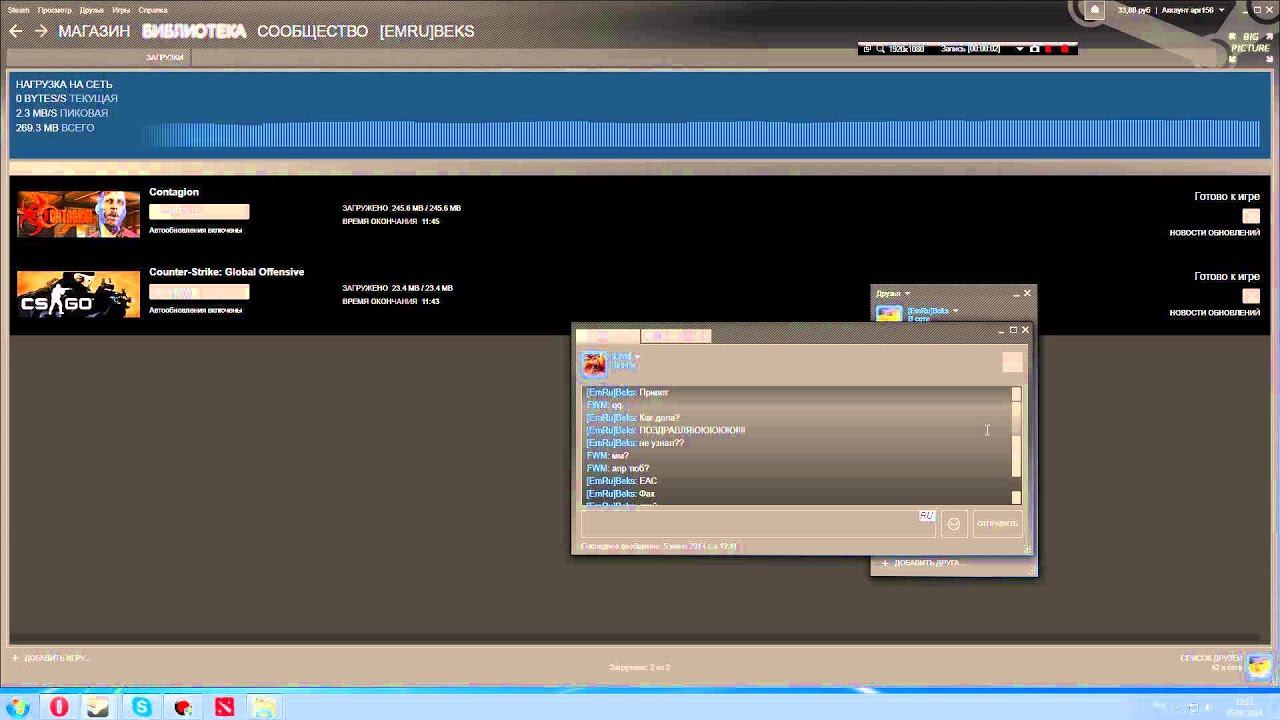This screenshot has width=1280, height=720.
Task: Go to МАГАЗИН section
Action: point(94,31)
